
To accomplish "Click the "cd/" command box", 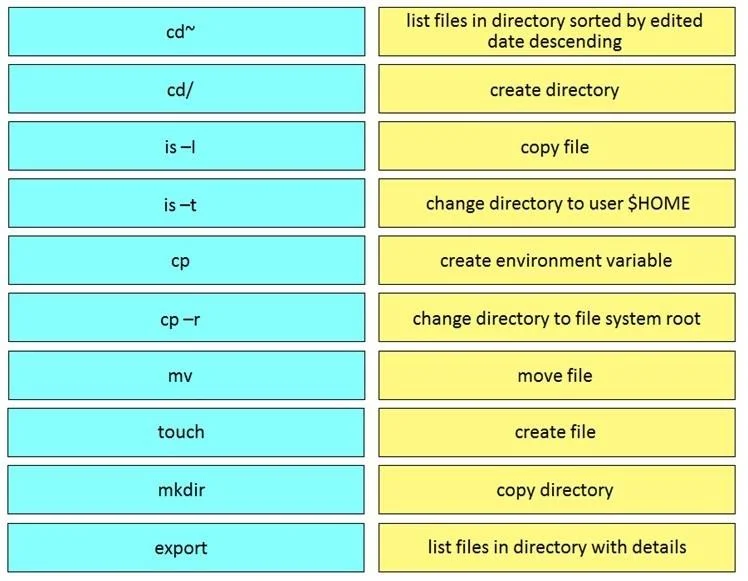I will [187, 89].
